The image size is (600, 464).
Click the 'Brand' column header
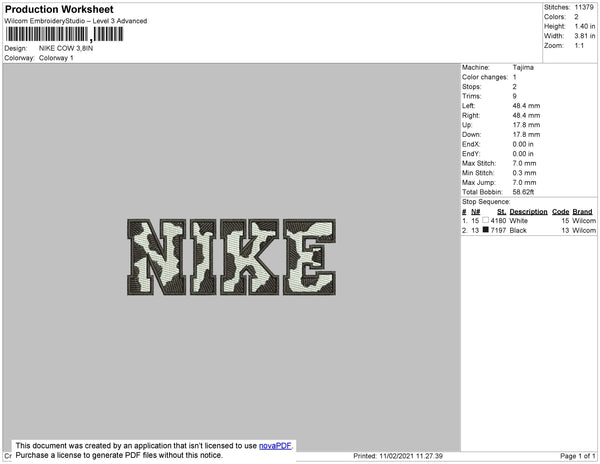click(x=582, y=212)
